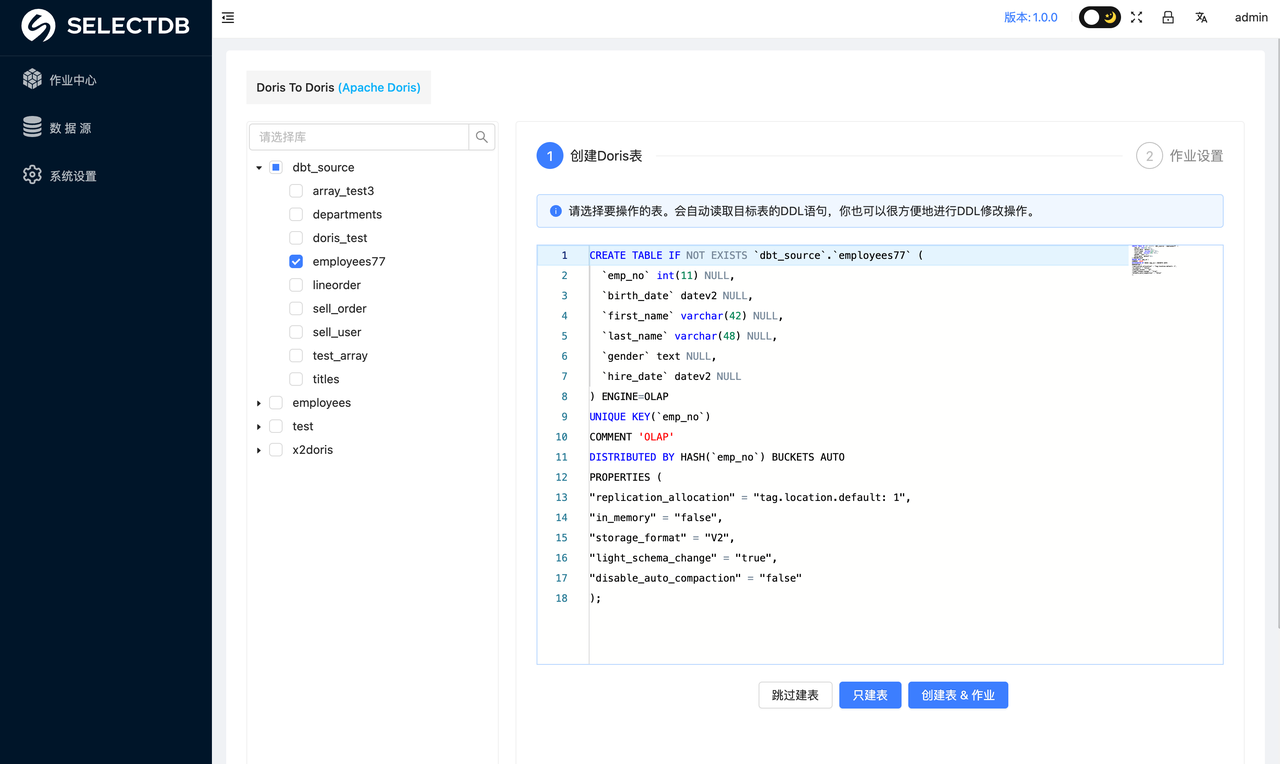Check the lineorder table checkbox
Image resolution: width=1280 pixels, height=764 pixels.
pyautogui.click(x=296, y=285)
